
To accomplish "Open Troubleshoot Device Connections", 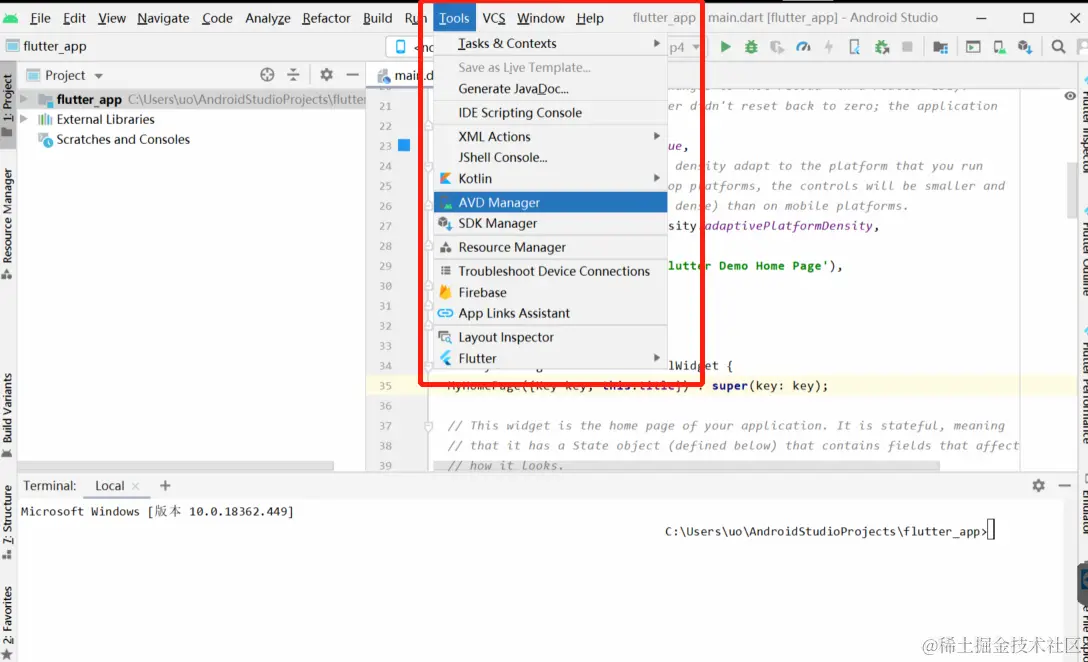I will point(550,271).
